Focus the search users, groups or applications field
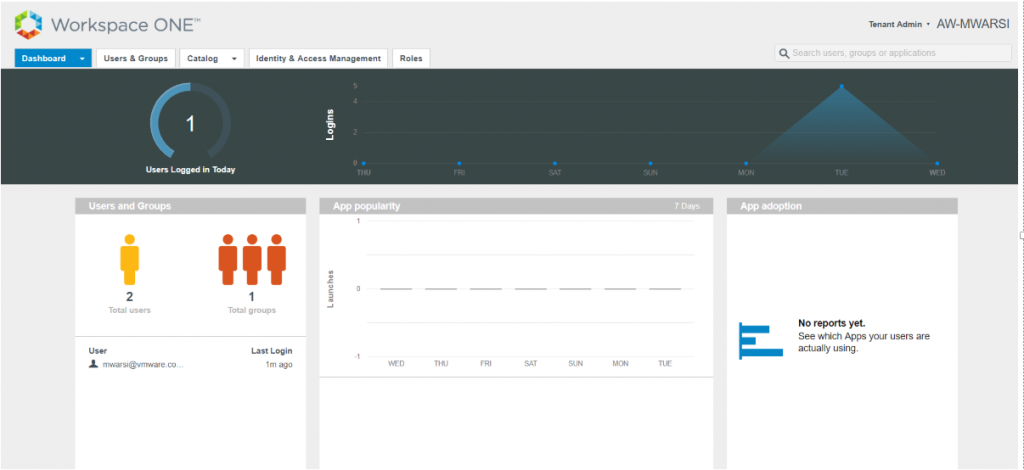Viewport: 1024px width, 470px height. click(x=893, y=53)
